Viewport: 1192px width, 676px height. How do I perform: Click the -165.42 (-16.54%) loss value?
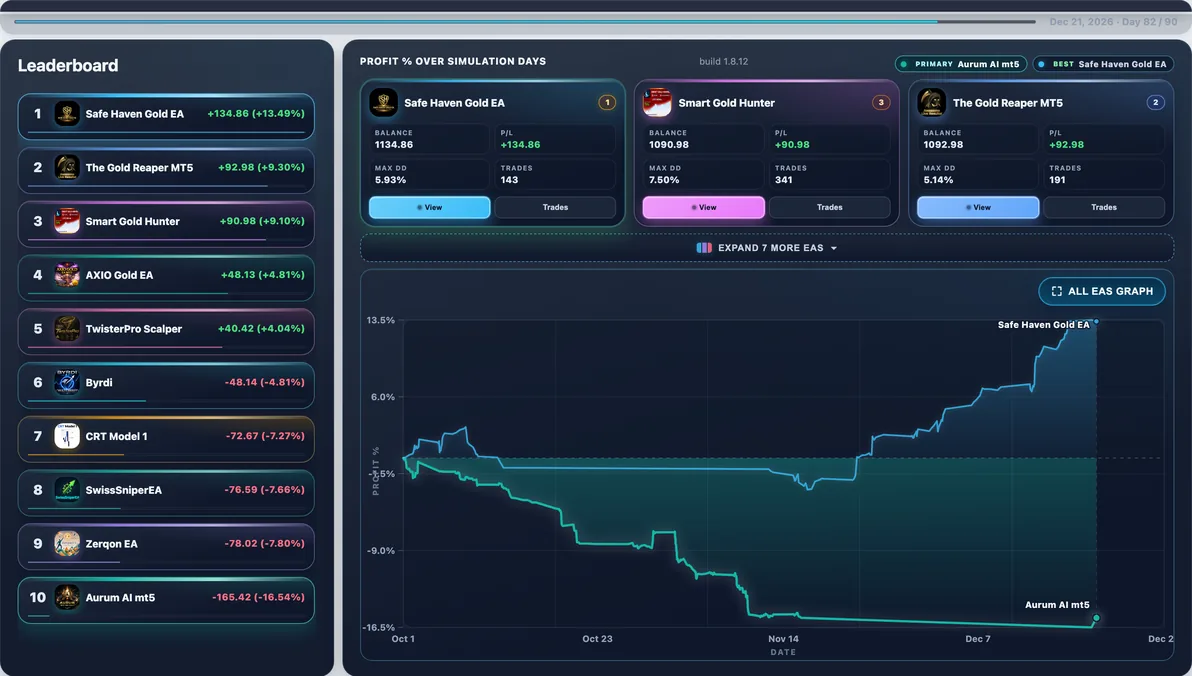tap(258, 598)
